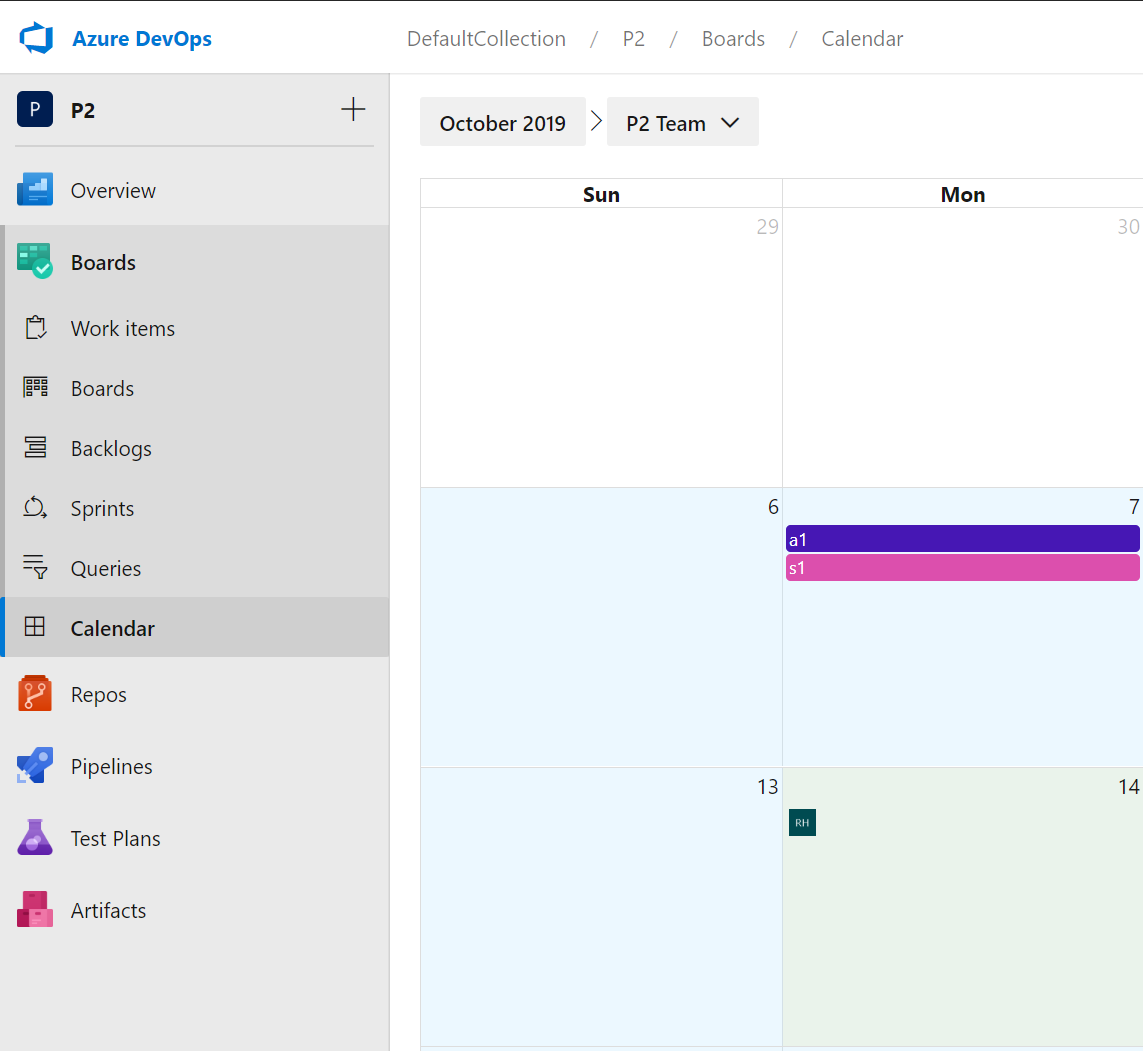Viewport: 1143px width, 1051px height.
Task: Click the Backlogs icon
Action: [37, 448]
